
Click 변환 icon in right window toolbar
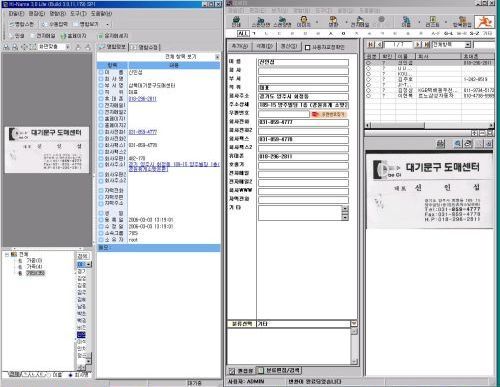click(x=333, y=22)
